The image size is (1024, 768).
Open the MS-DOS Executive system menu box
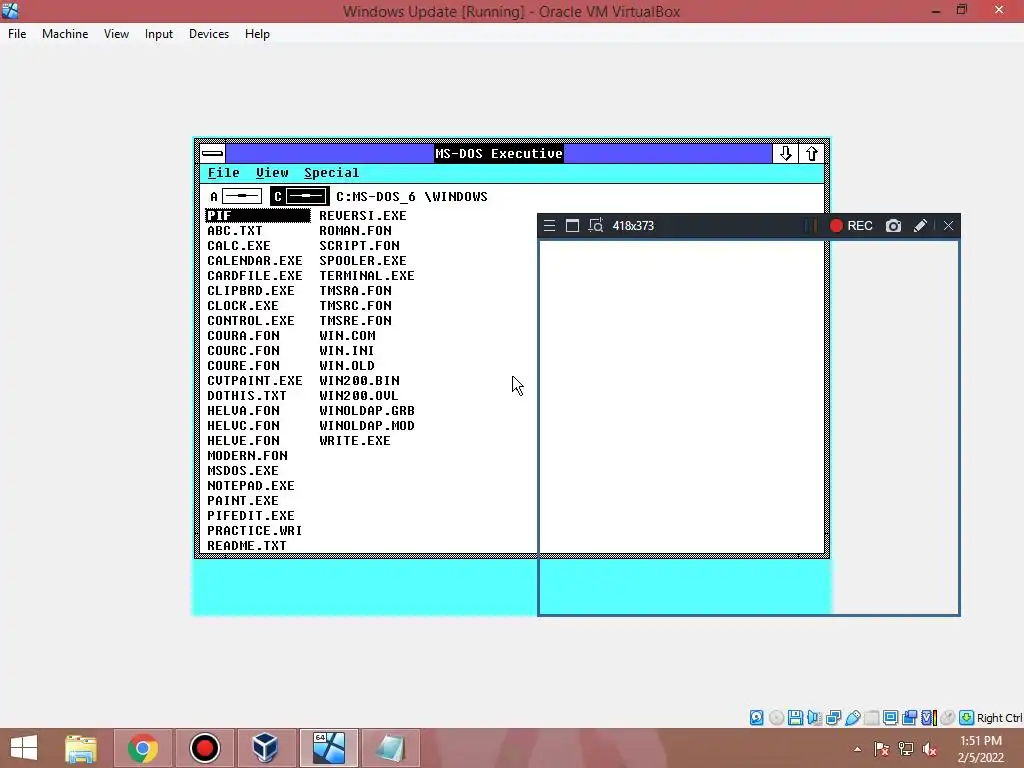[212, 153]
